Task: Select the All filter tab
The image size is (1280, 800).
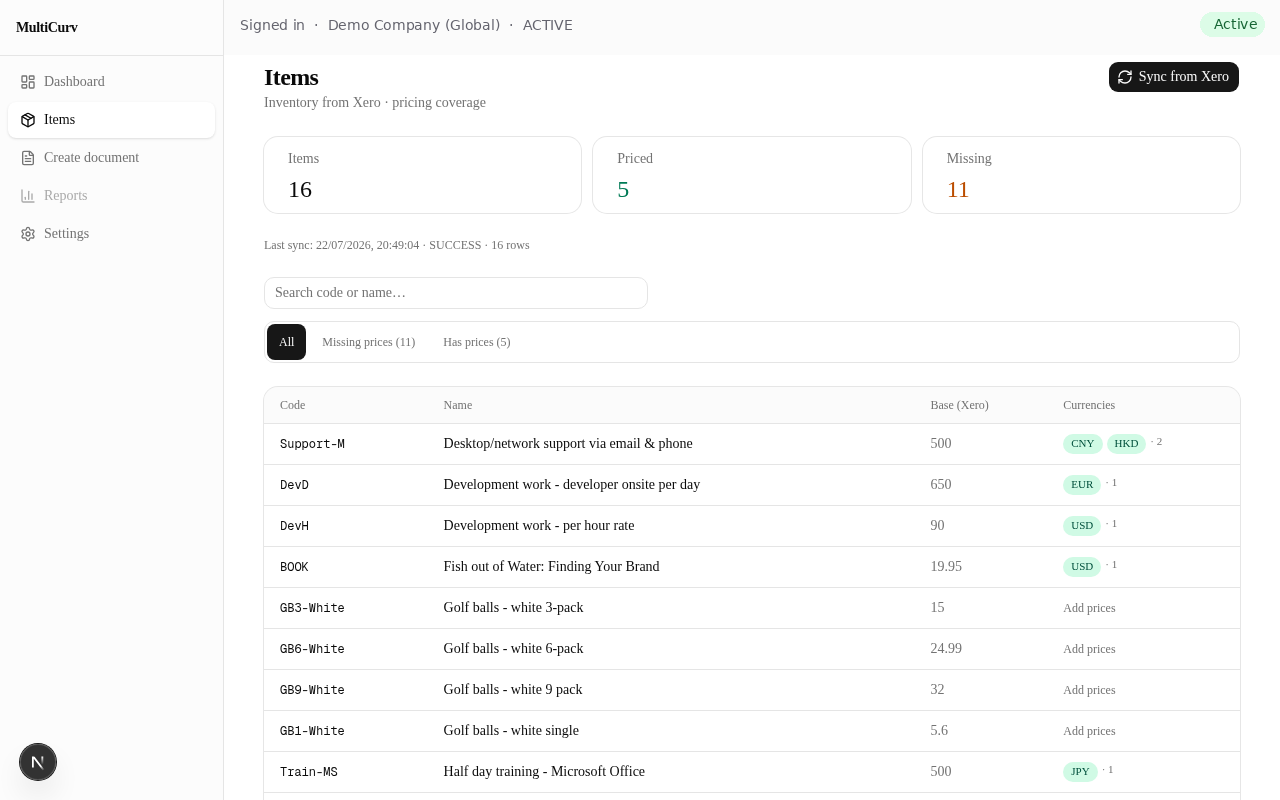Action: click(x=286, y=342)
